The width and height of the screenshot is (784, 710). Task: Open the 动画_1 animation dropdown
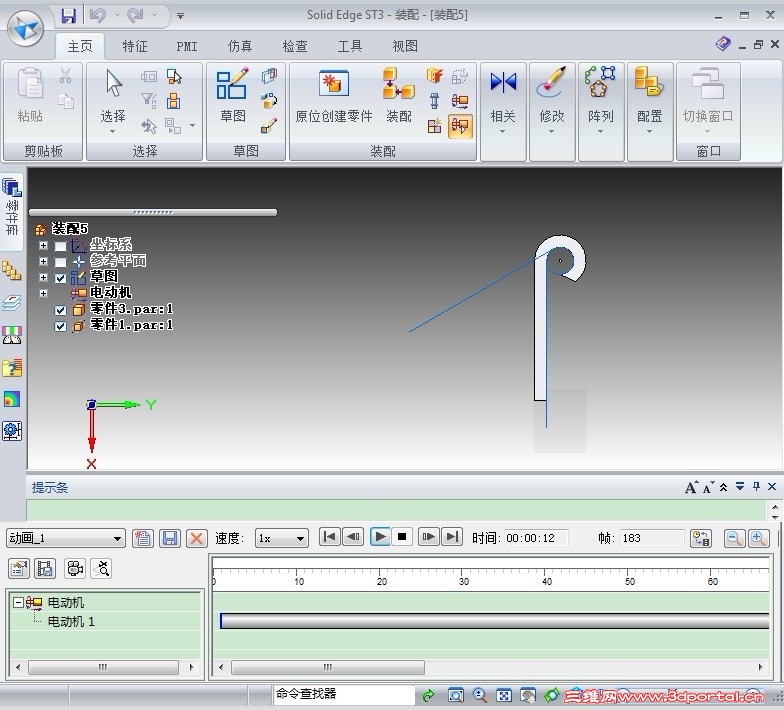116,538
